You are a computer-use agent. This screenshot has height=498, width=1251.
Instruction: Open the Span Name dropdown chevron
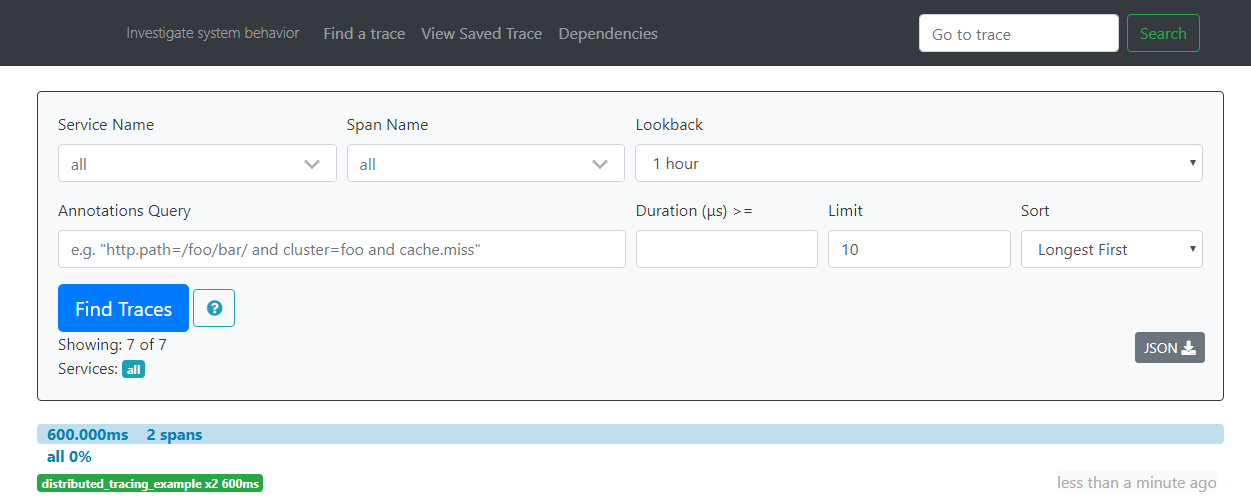tap(600, 164)
